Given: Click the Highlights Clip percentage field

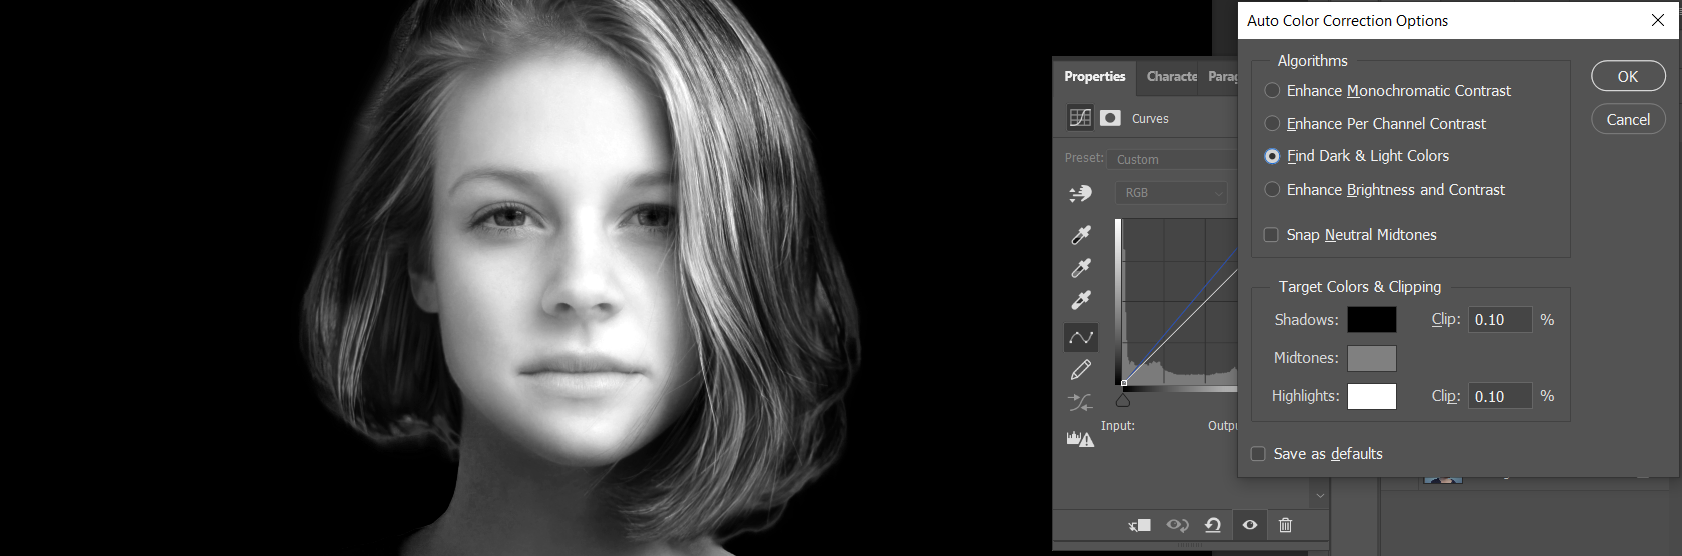Looking at the screenshot, I should point(1500,396).
